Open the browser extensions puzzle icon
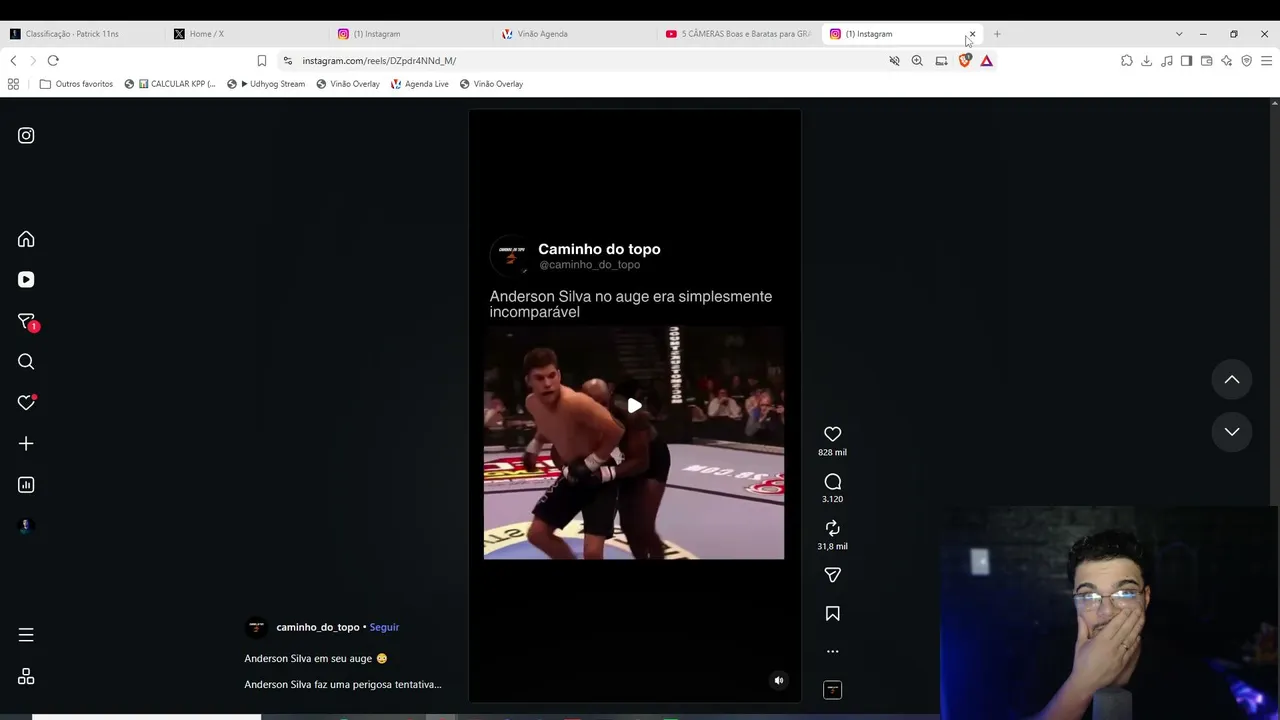The image size is (1280, 720). (1127, 61)
